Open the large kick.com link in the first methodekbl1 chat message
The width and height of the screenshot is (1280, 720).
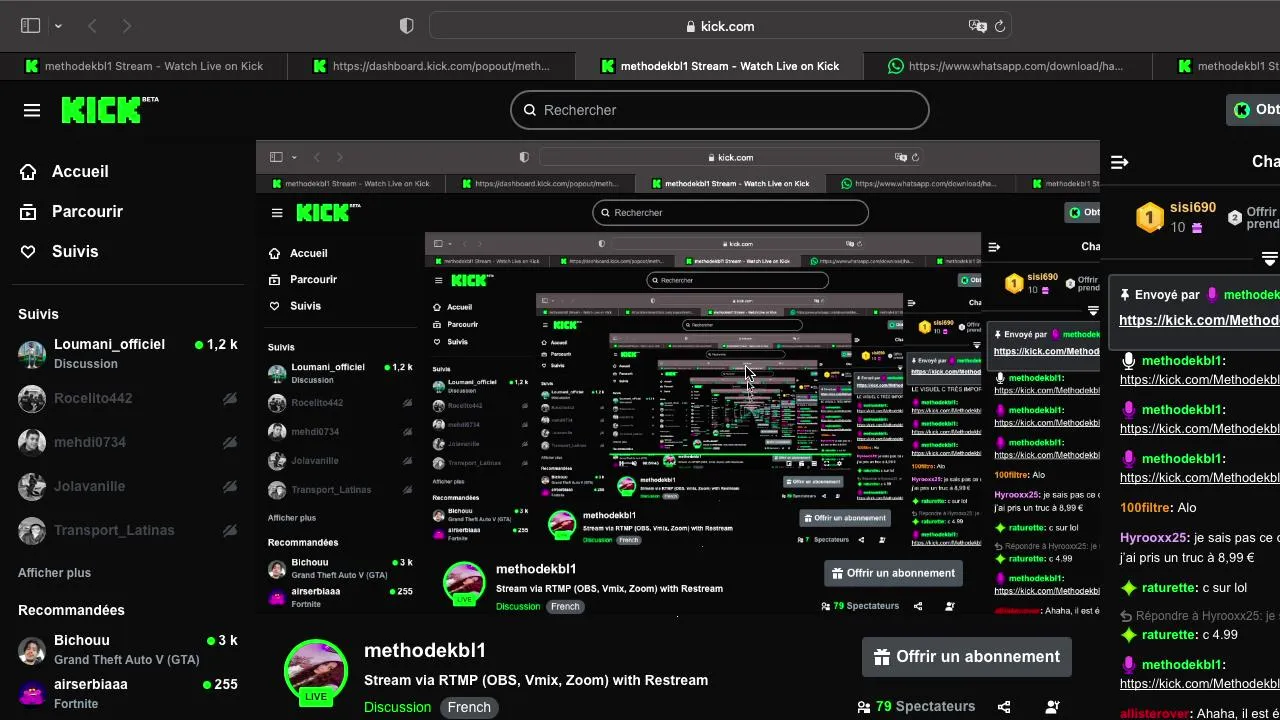click(x=1199, y=380)
